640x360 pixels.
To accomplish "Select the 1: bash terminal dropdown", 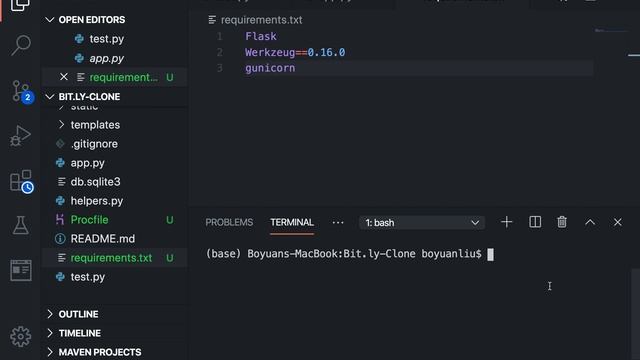I will click(x=422, y=223).
